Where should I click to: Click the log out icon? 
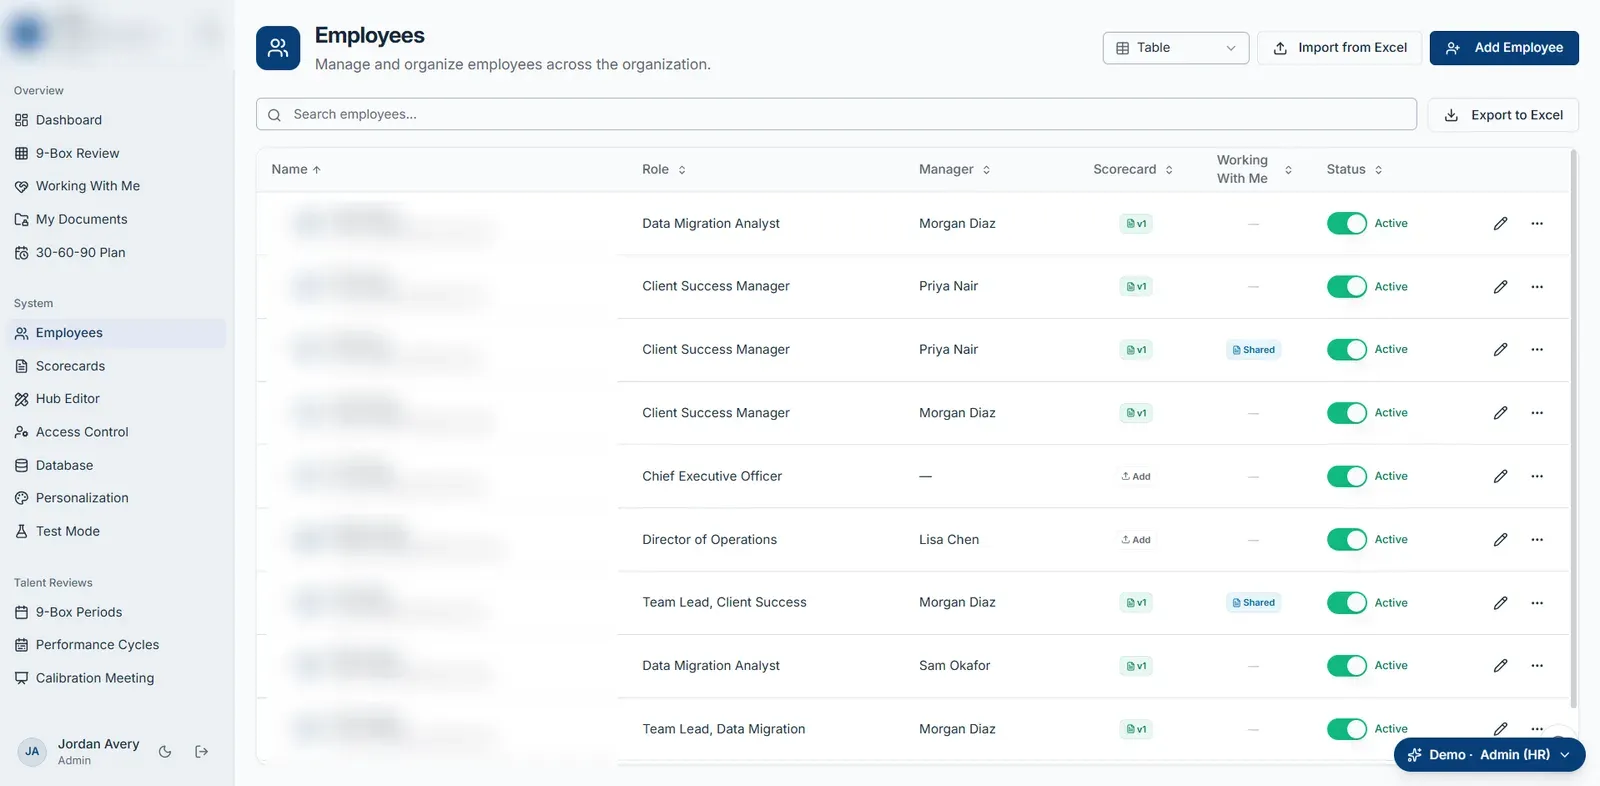(x=202, y=752)
